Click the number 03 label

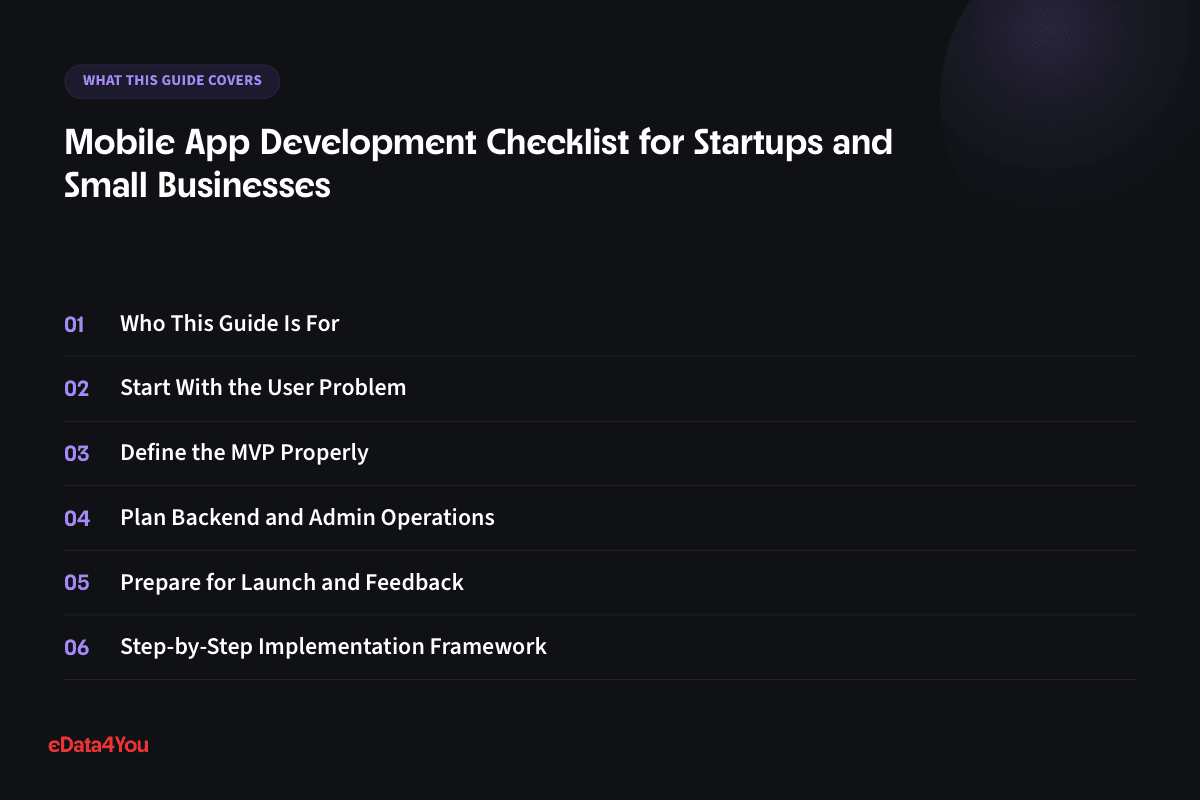(77, 453)
